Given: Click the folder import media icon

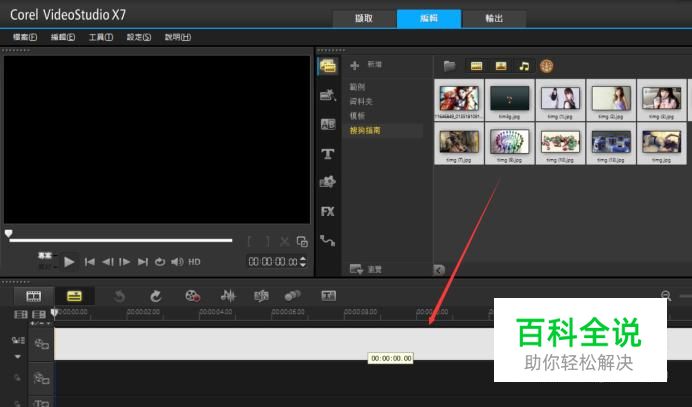Looking at the screenshot, I should 449,66.
